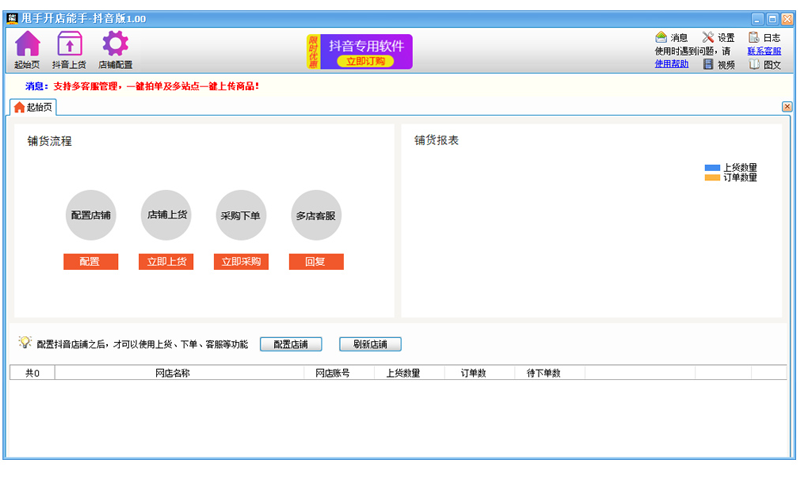This screenshot has width=800, height=482.
Task: Click the 使用帮助 link
Action: (671, 64)
